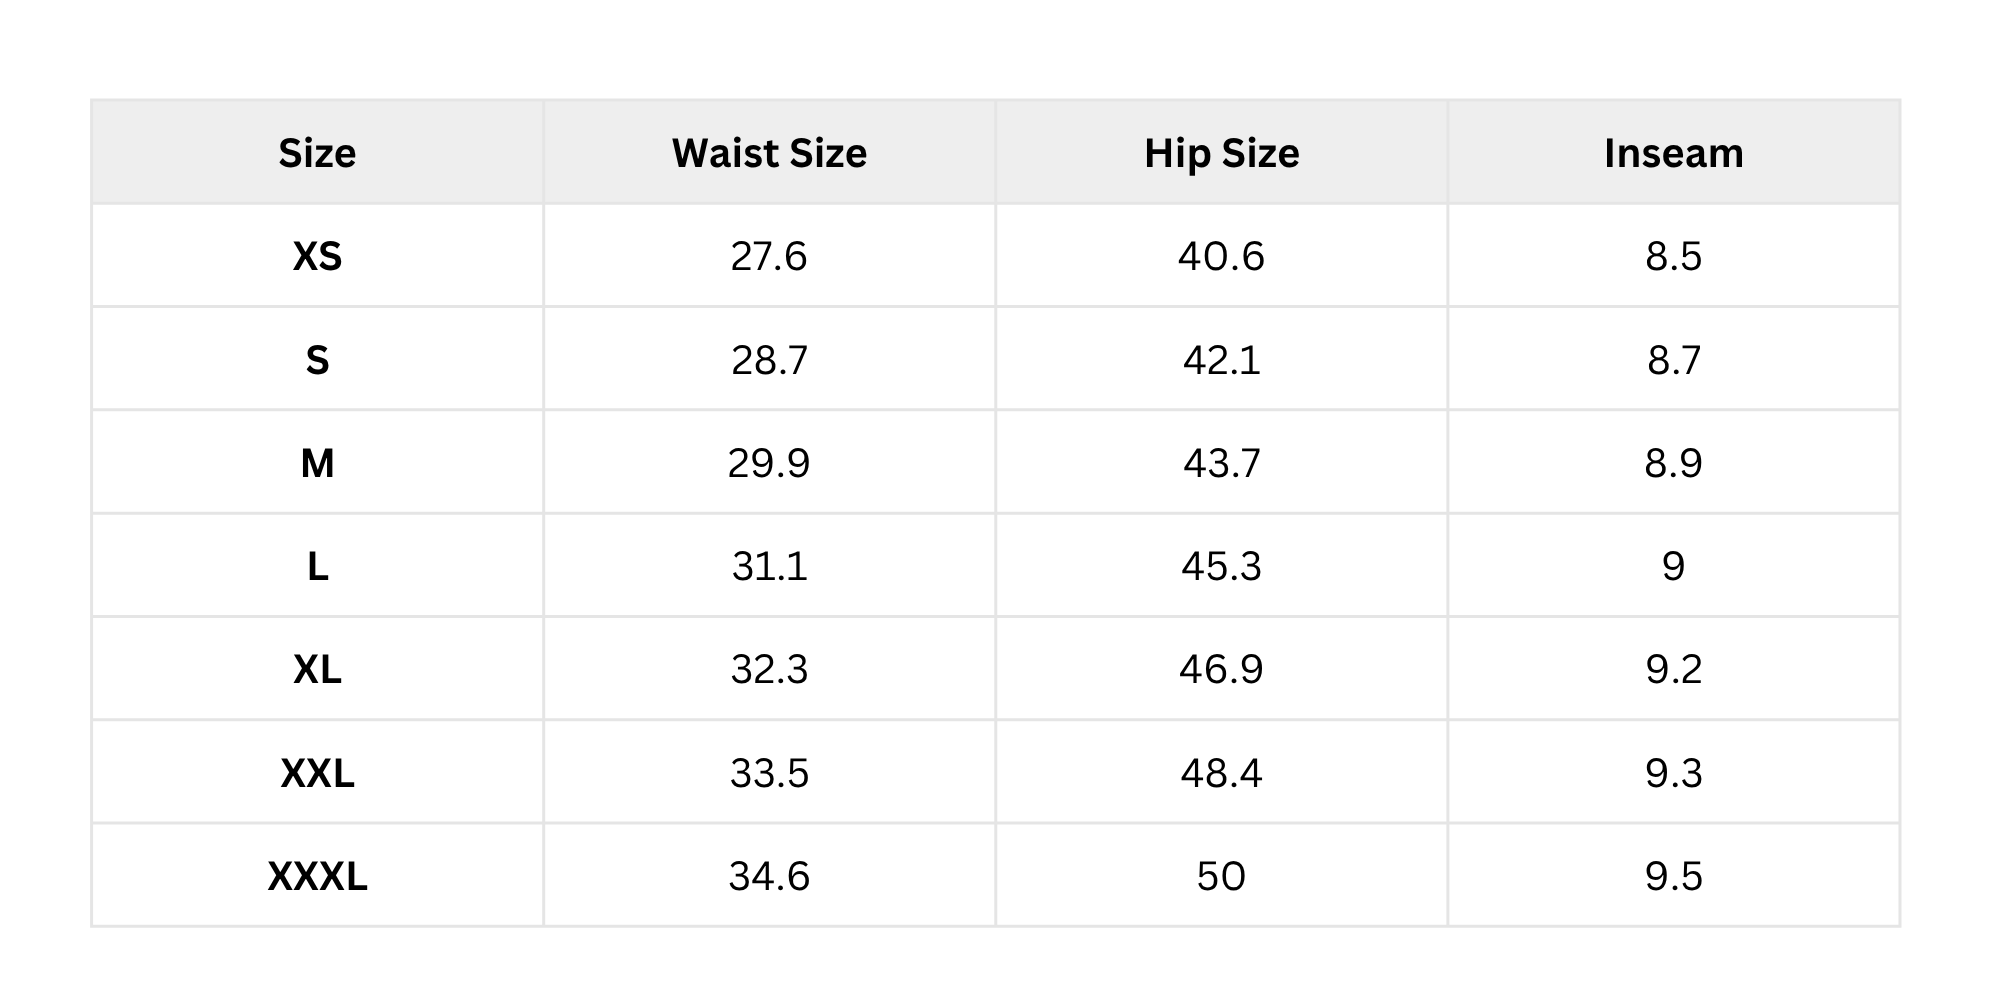Select hip value 45.3 cell

[x=1221, y=567]
